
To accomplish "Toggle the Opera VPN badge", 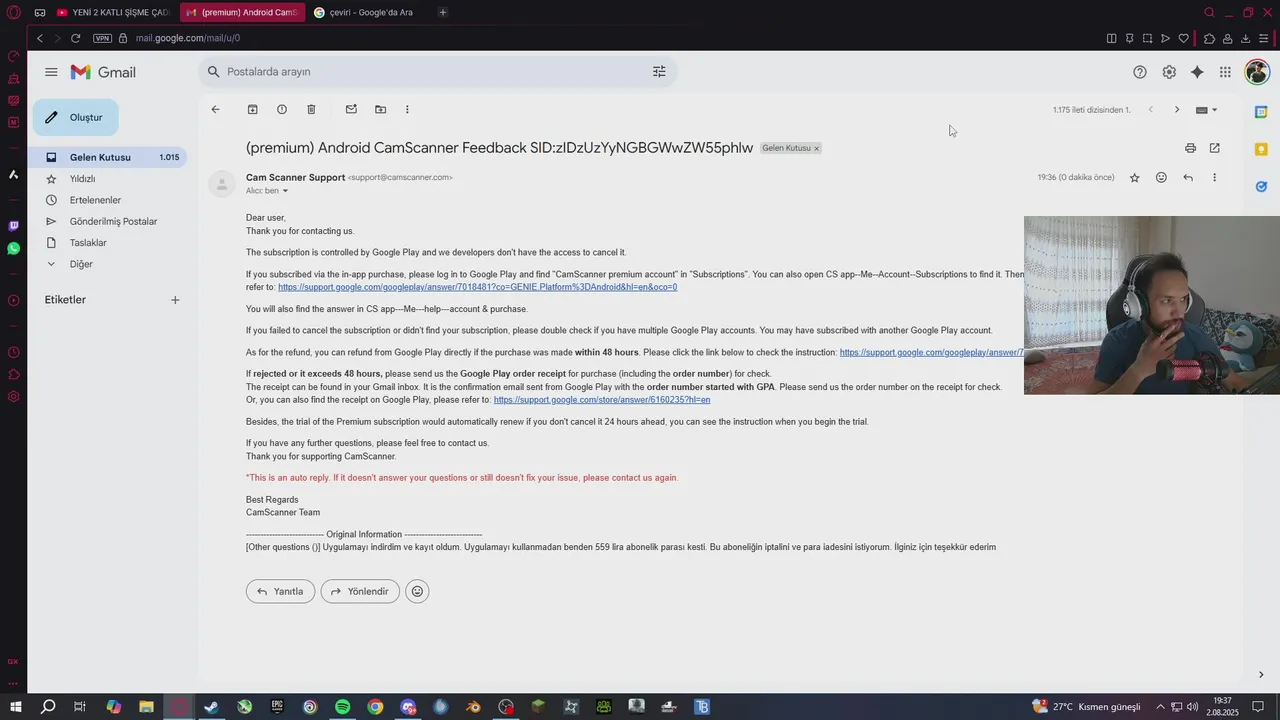I will [102, 38].
